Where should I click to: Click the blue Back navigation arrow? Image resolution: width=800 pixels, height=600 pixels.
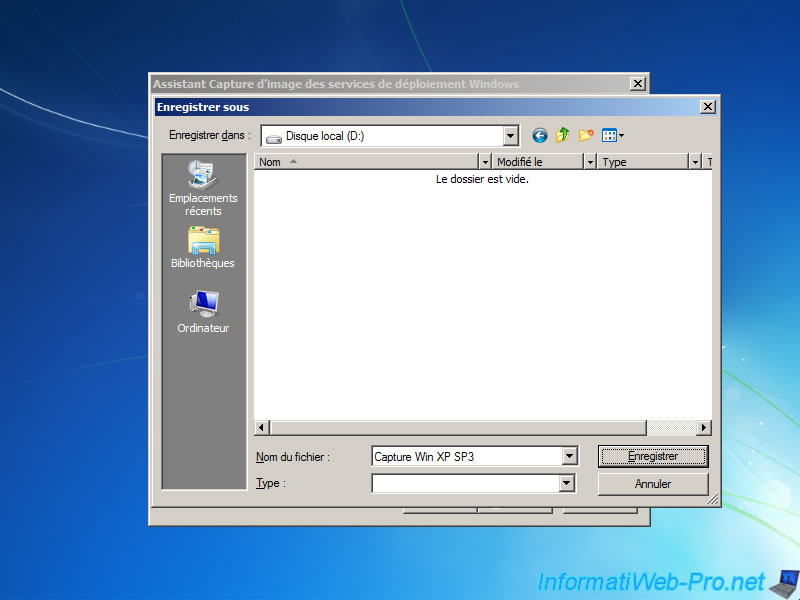click(539, 135)
